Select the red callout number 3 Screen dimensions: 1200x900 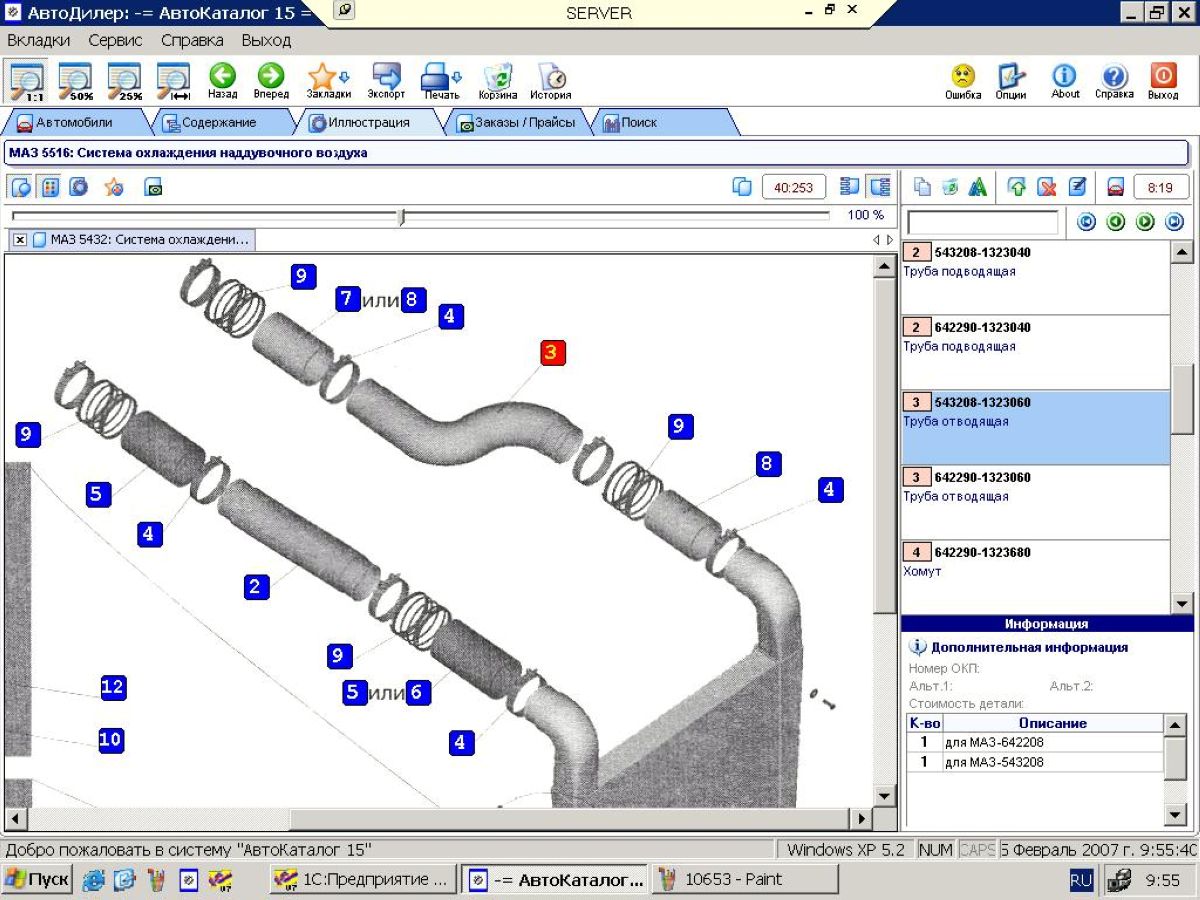[553, 352]
